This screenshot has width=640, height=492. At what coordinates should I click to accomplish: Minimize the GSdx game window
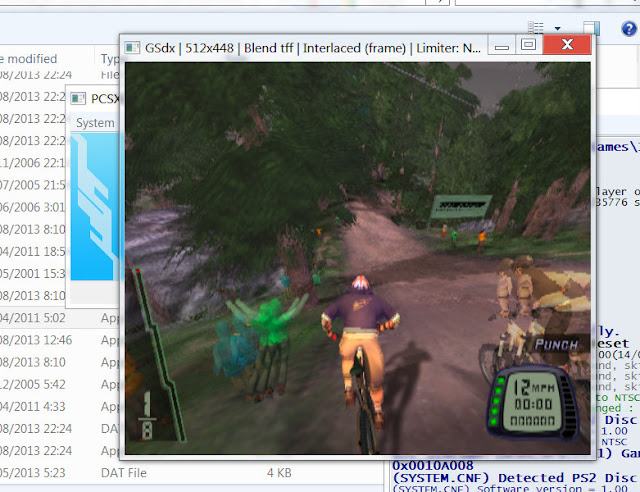[x=502, y=45]
